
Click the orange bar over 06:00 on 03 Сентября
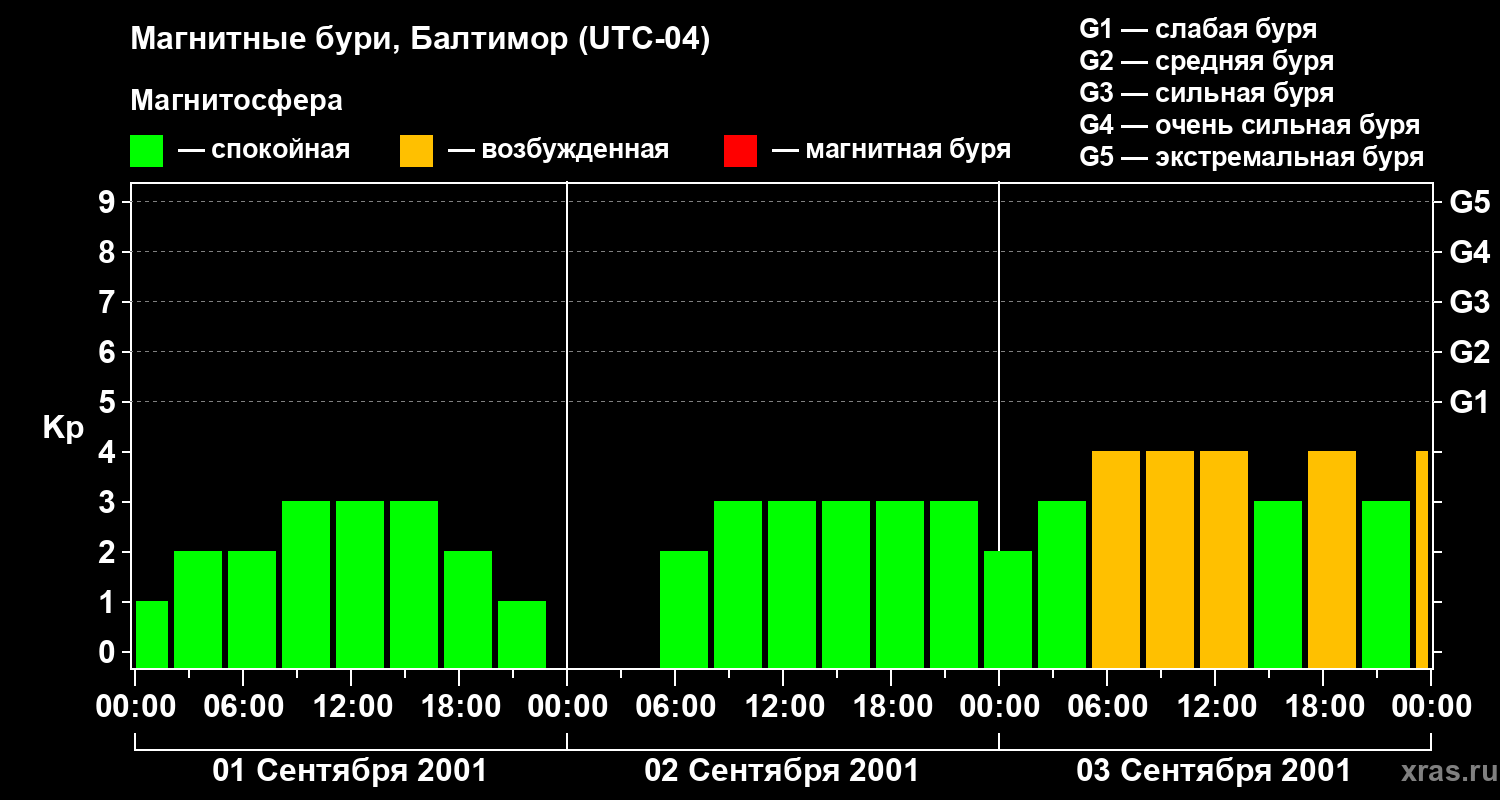[1116, 559]
